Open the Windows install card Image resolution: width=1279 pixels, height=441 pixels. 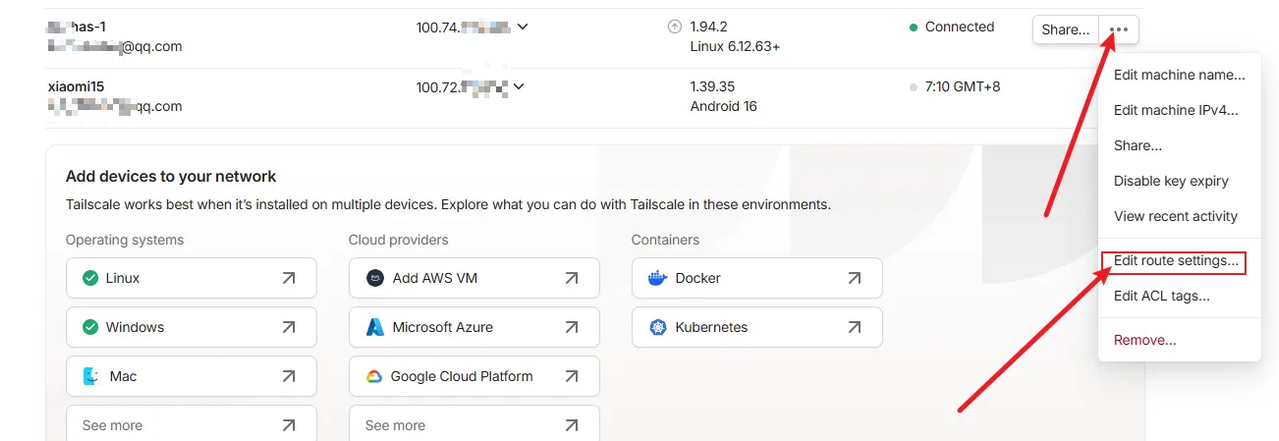pyautogui.click(x=191, y=327)
